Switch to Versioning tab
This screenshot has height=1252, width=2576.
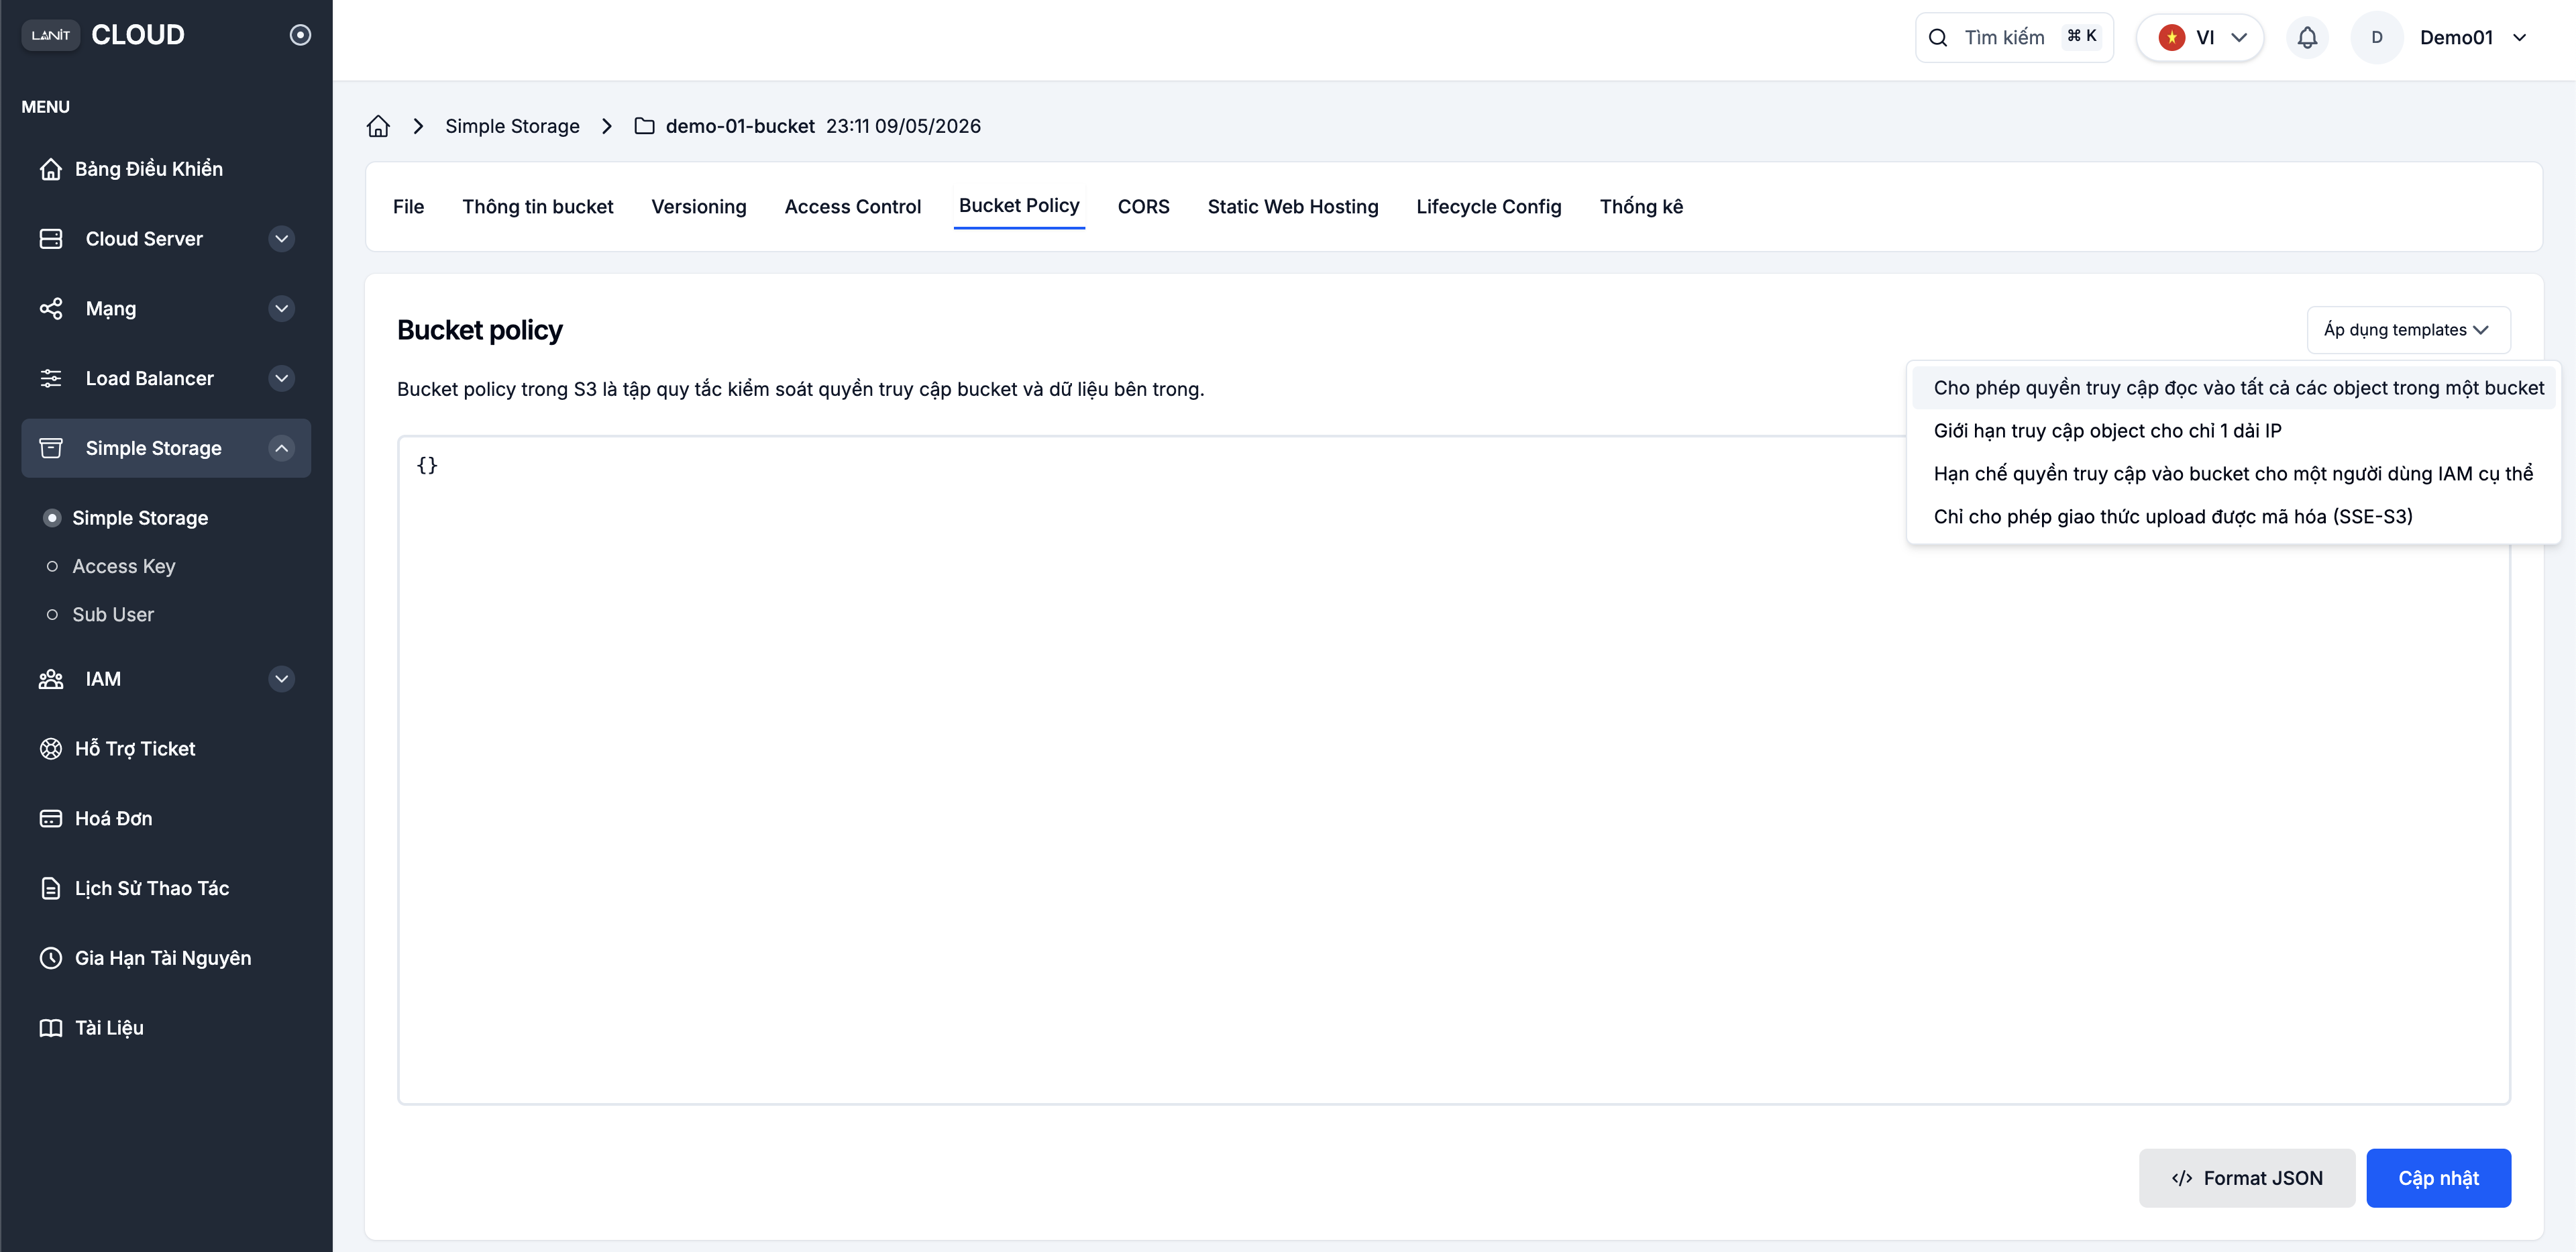click(x=699, y=207)
